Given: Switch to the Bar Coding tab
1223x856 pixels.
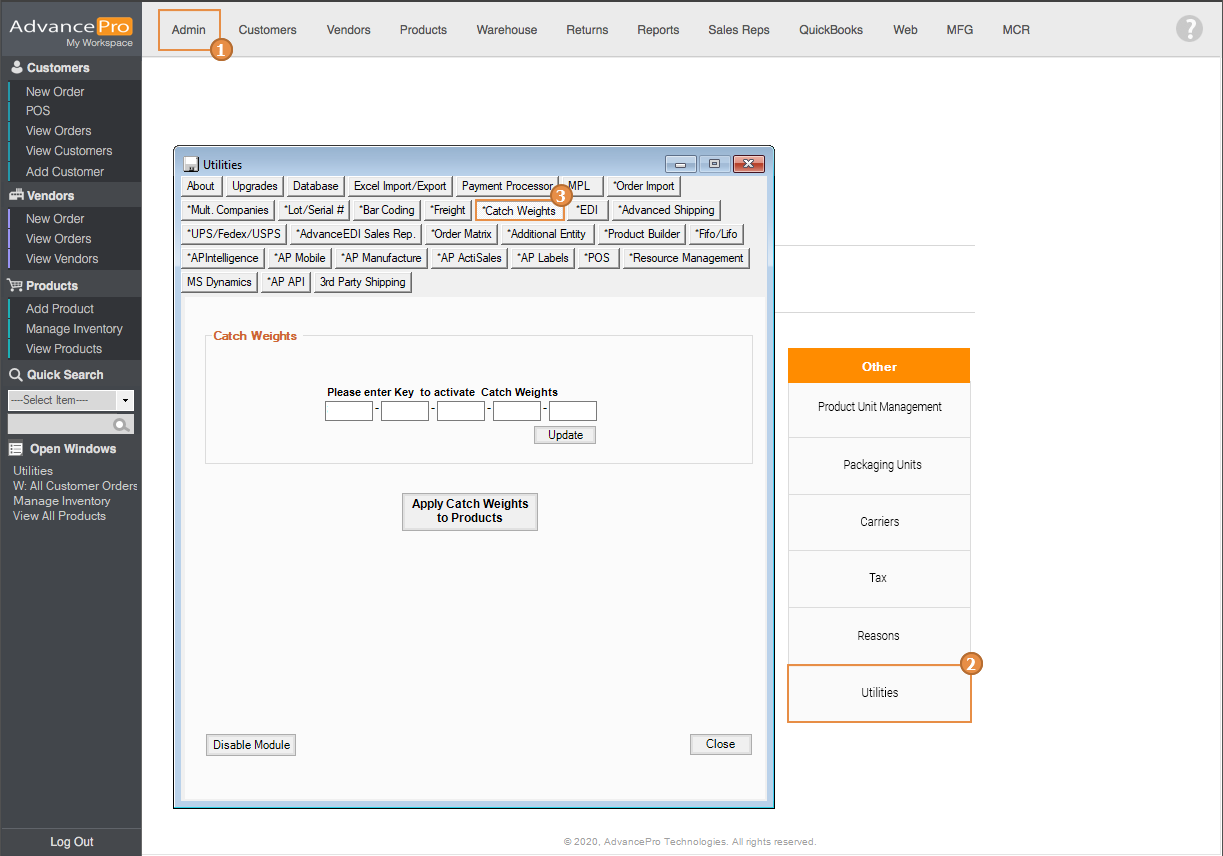Looking at the screenshot, I should tap(387, 210).
